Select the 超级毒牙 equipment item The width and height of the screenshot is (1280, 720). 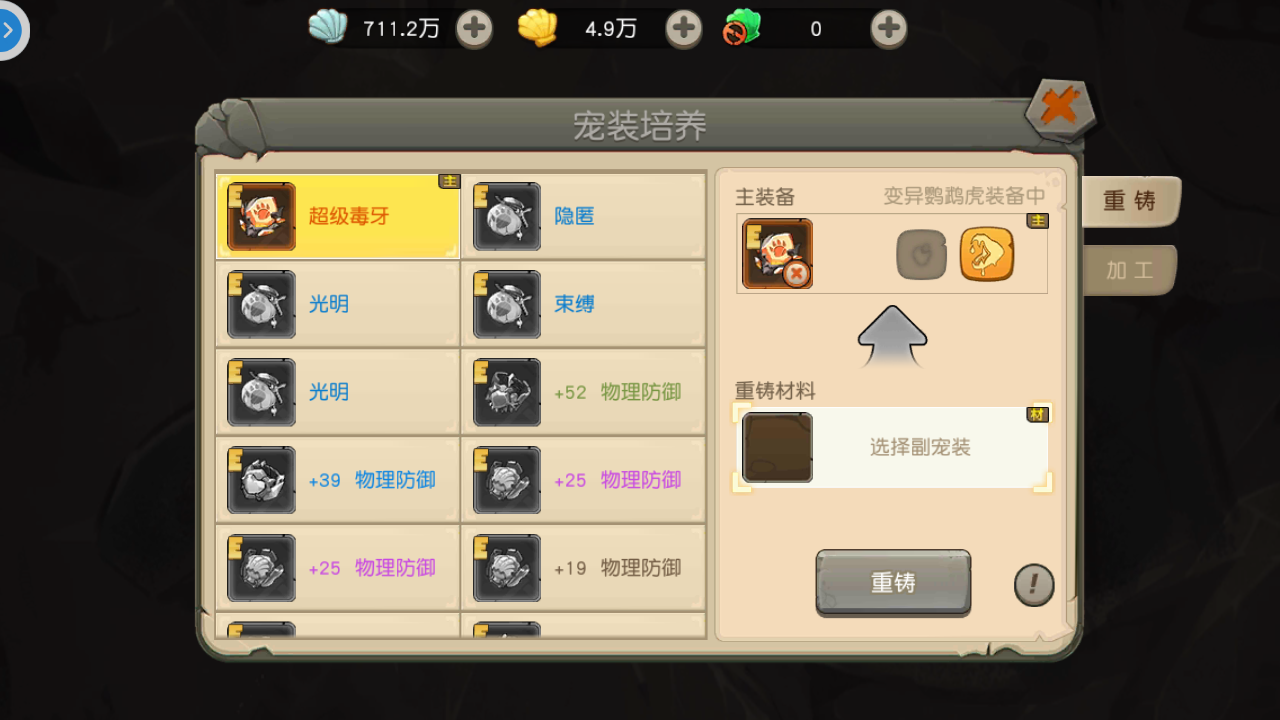coord(338,216)
